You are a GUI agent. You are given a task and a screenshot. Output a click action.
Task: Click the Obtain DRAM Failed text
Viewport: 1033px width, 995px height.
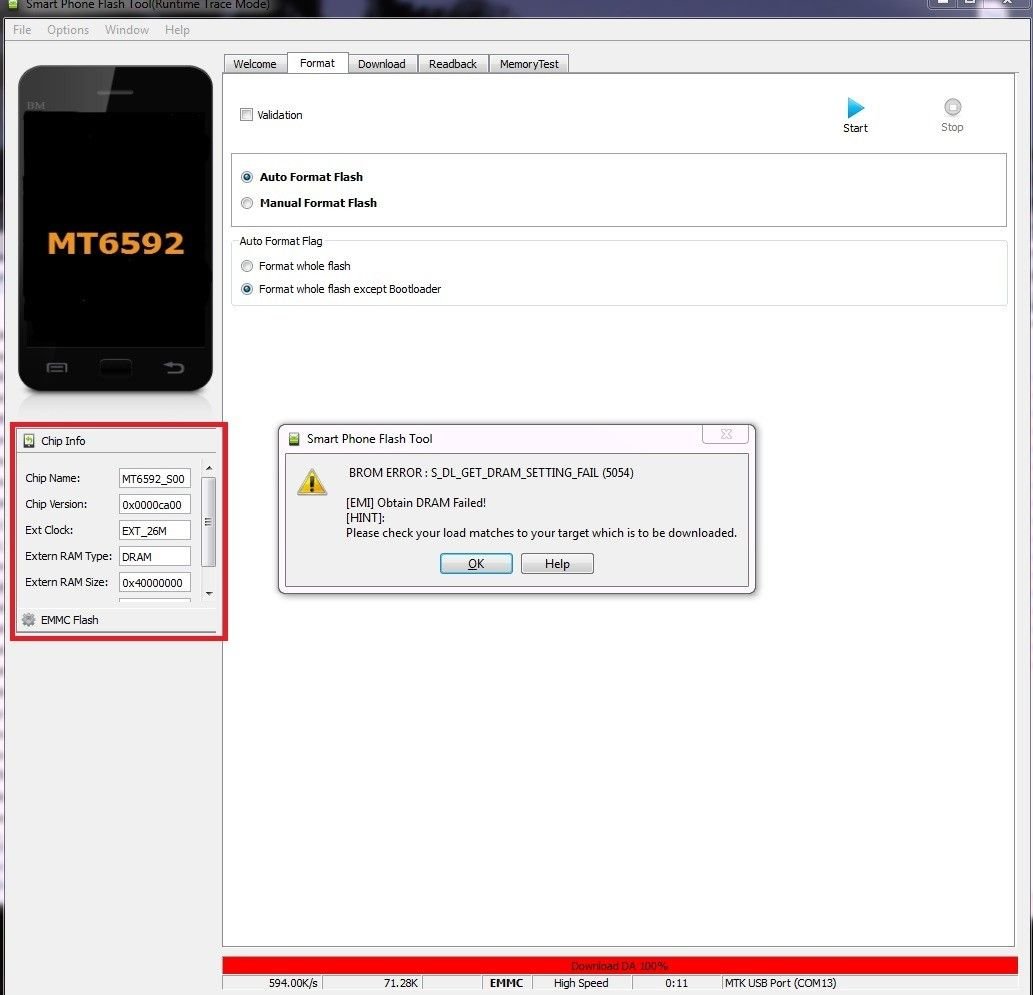pos(416,502)
